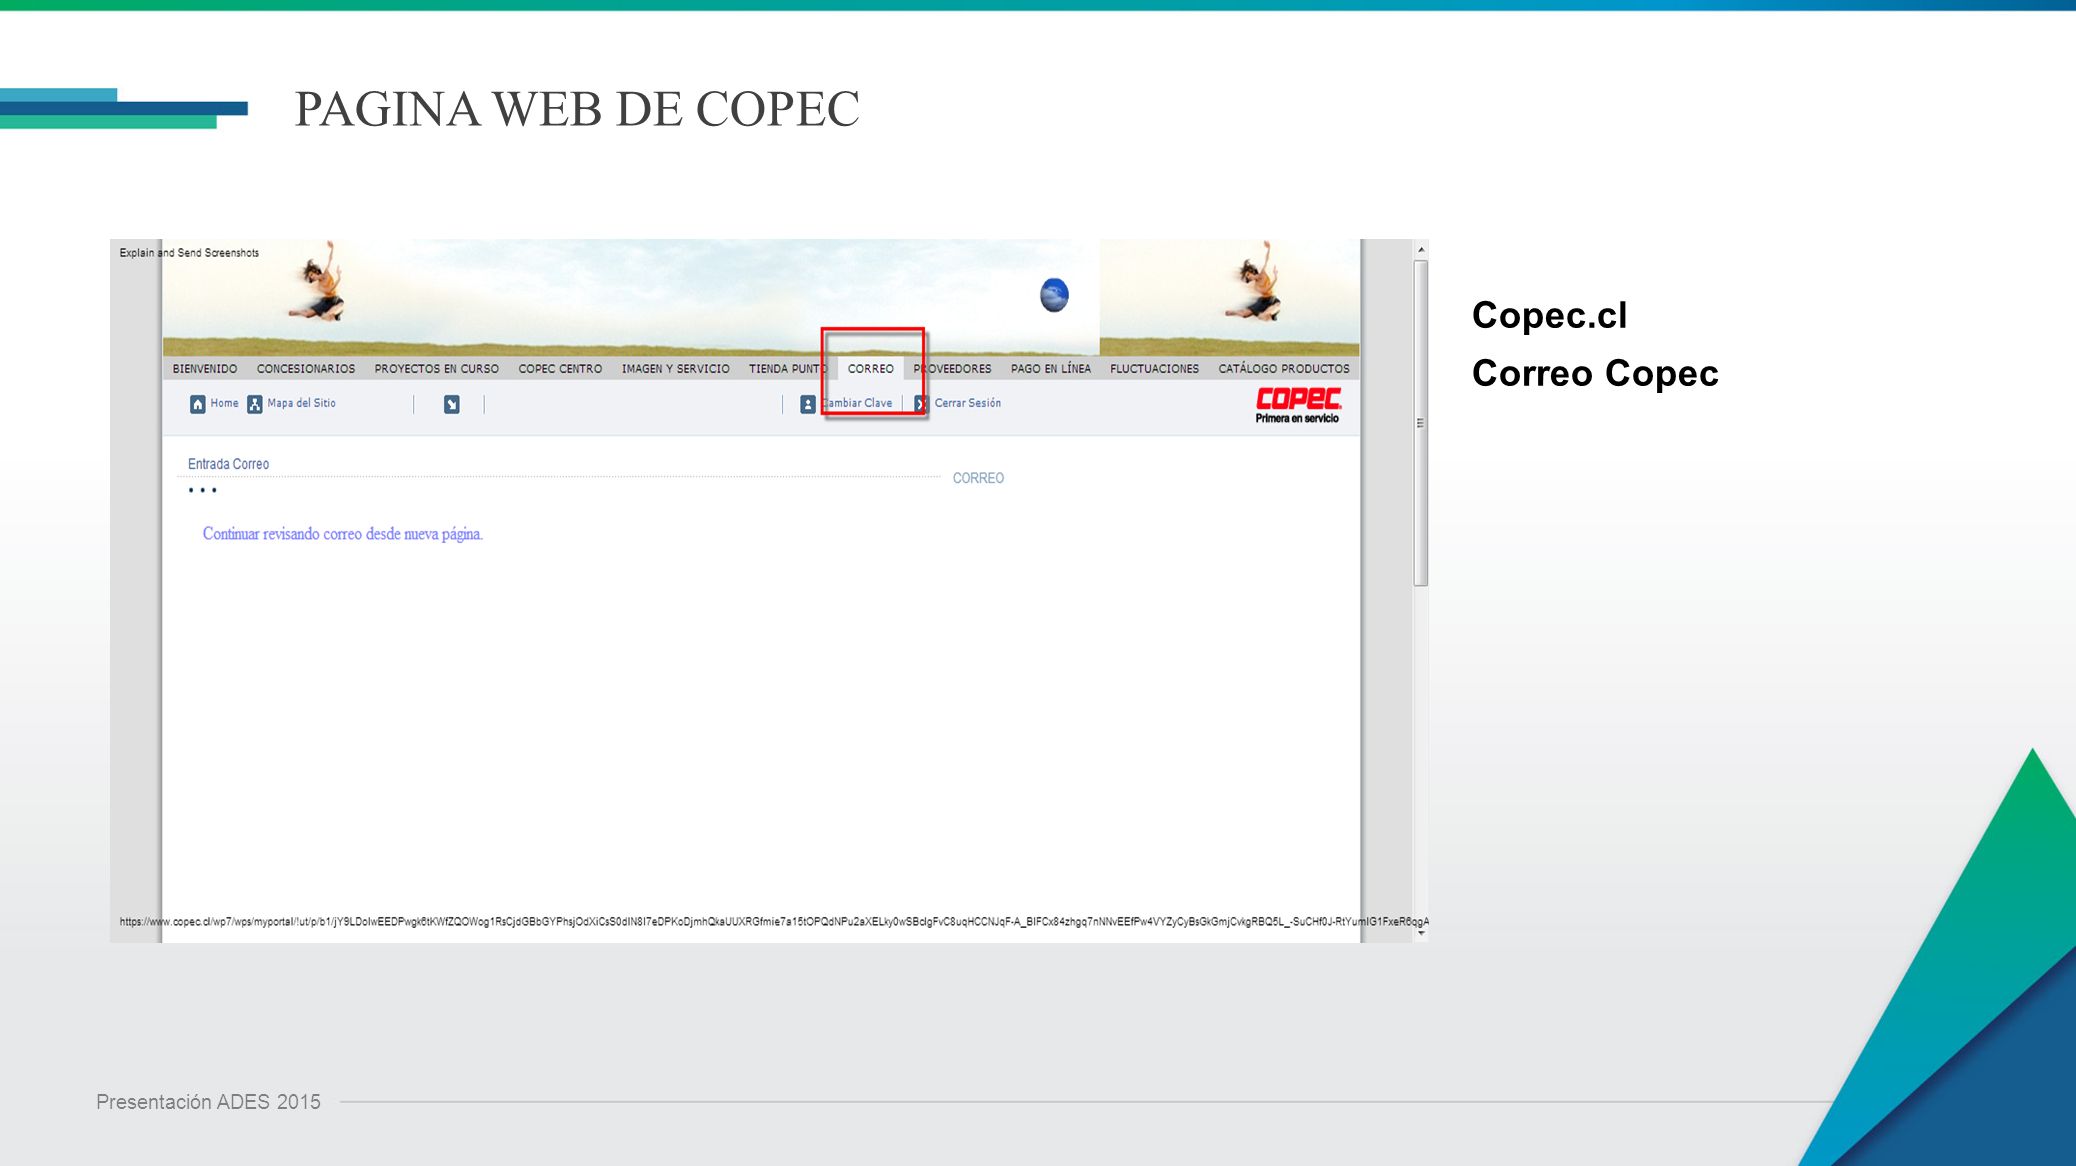Click the arrow icon between separators

(x=452, y=404)
